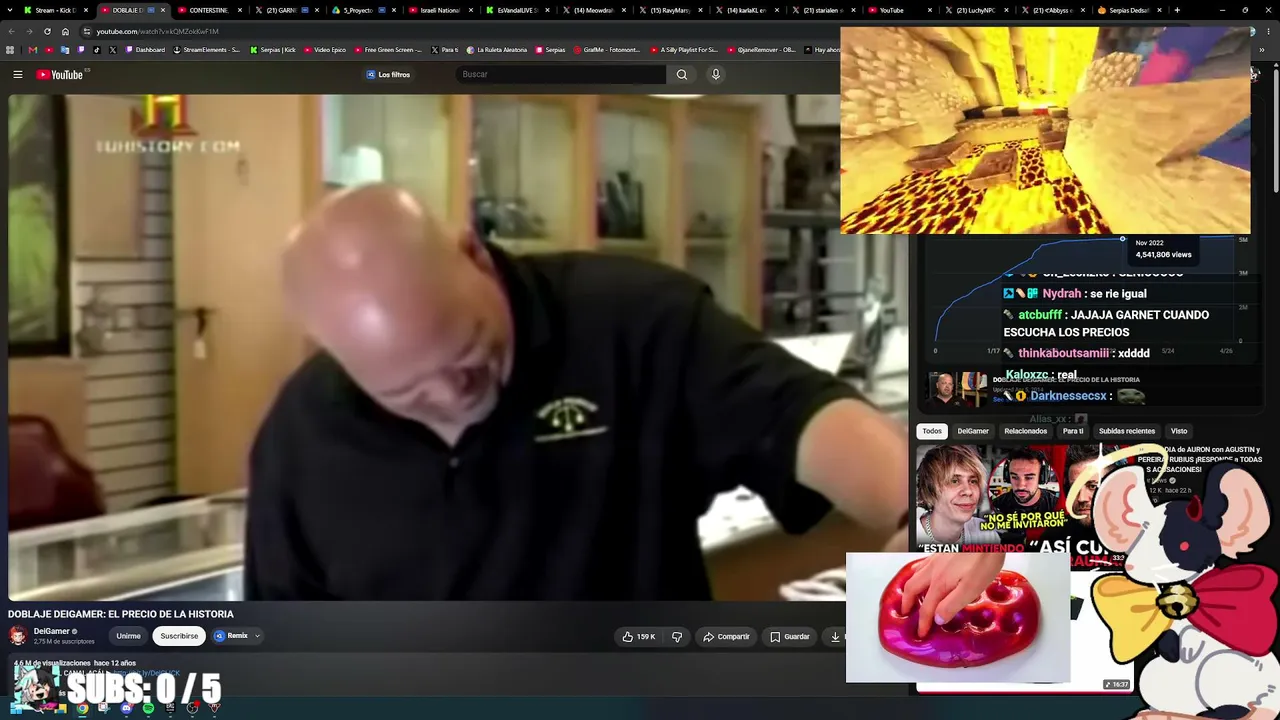Go to the YouTube home logo
Viewport: 1280px width, 720px height.
pyautogui.click(x=60, y=74)
